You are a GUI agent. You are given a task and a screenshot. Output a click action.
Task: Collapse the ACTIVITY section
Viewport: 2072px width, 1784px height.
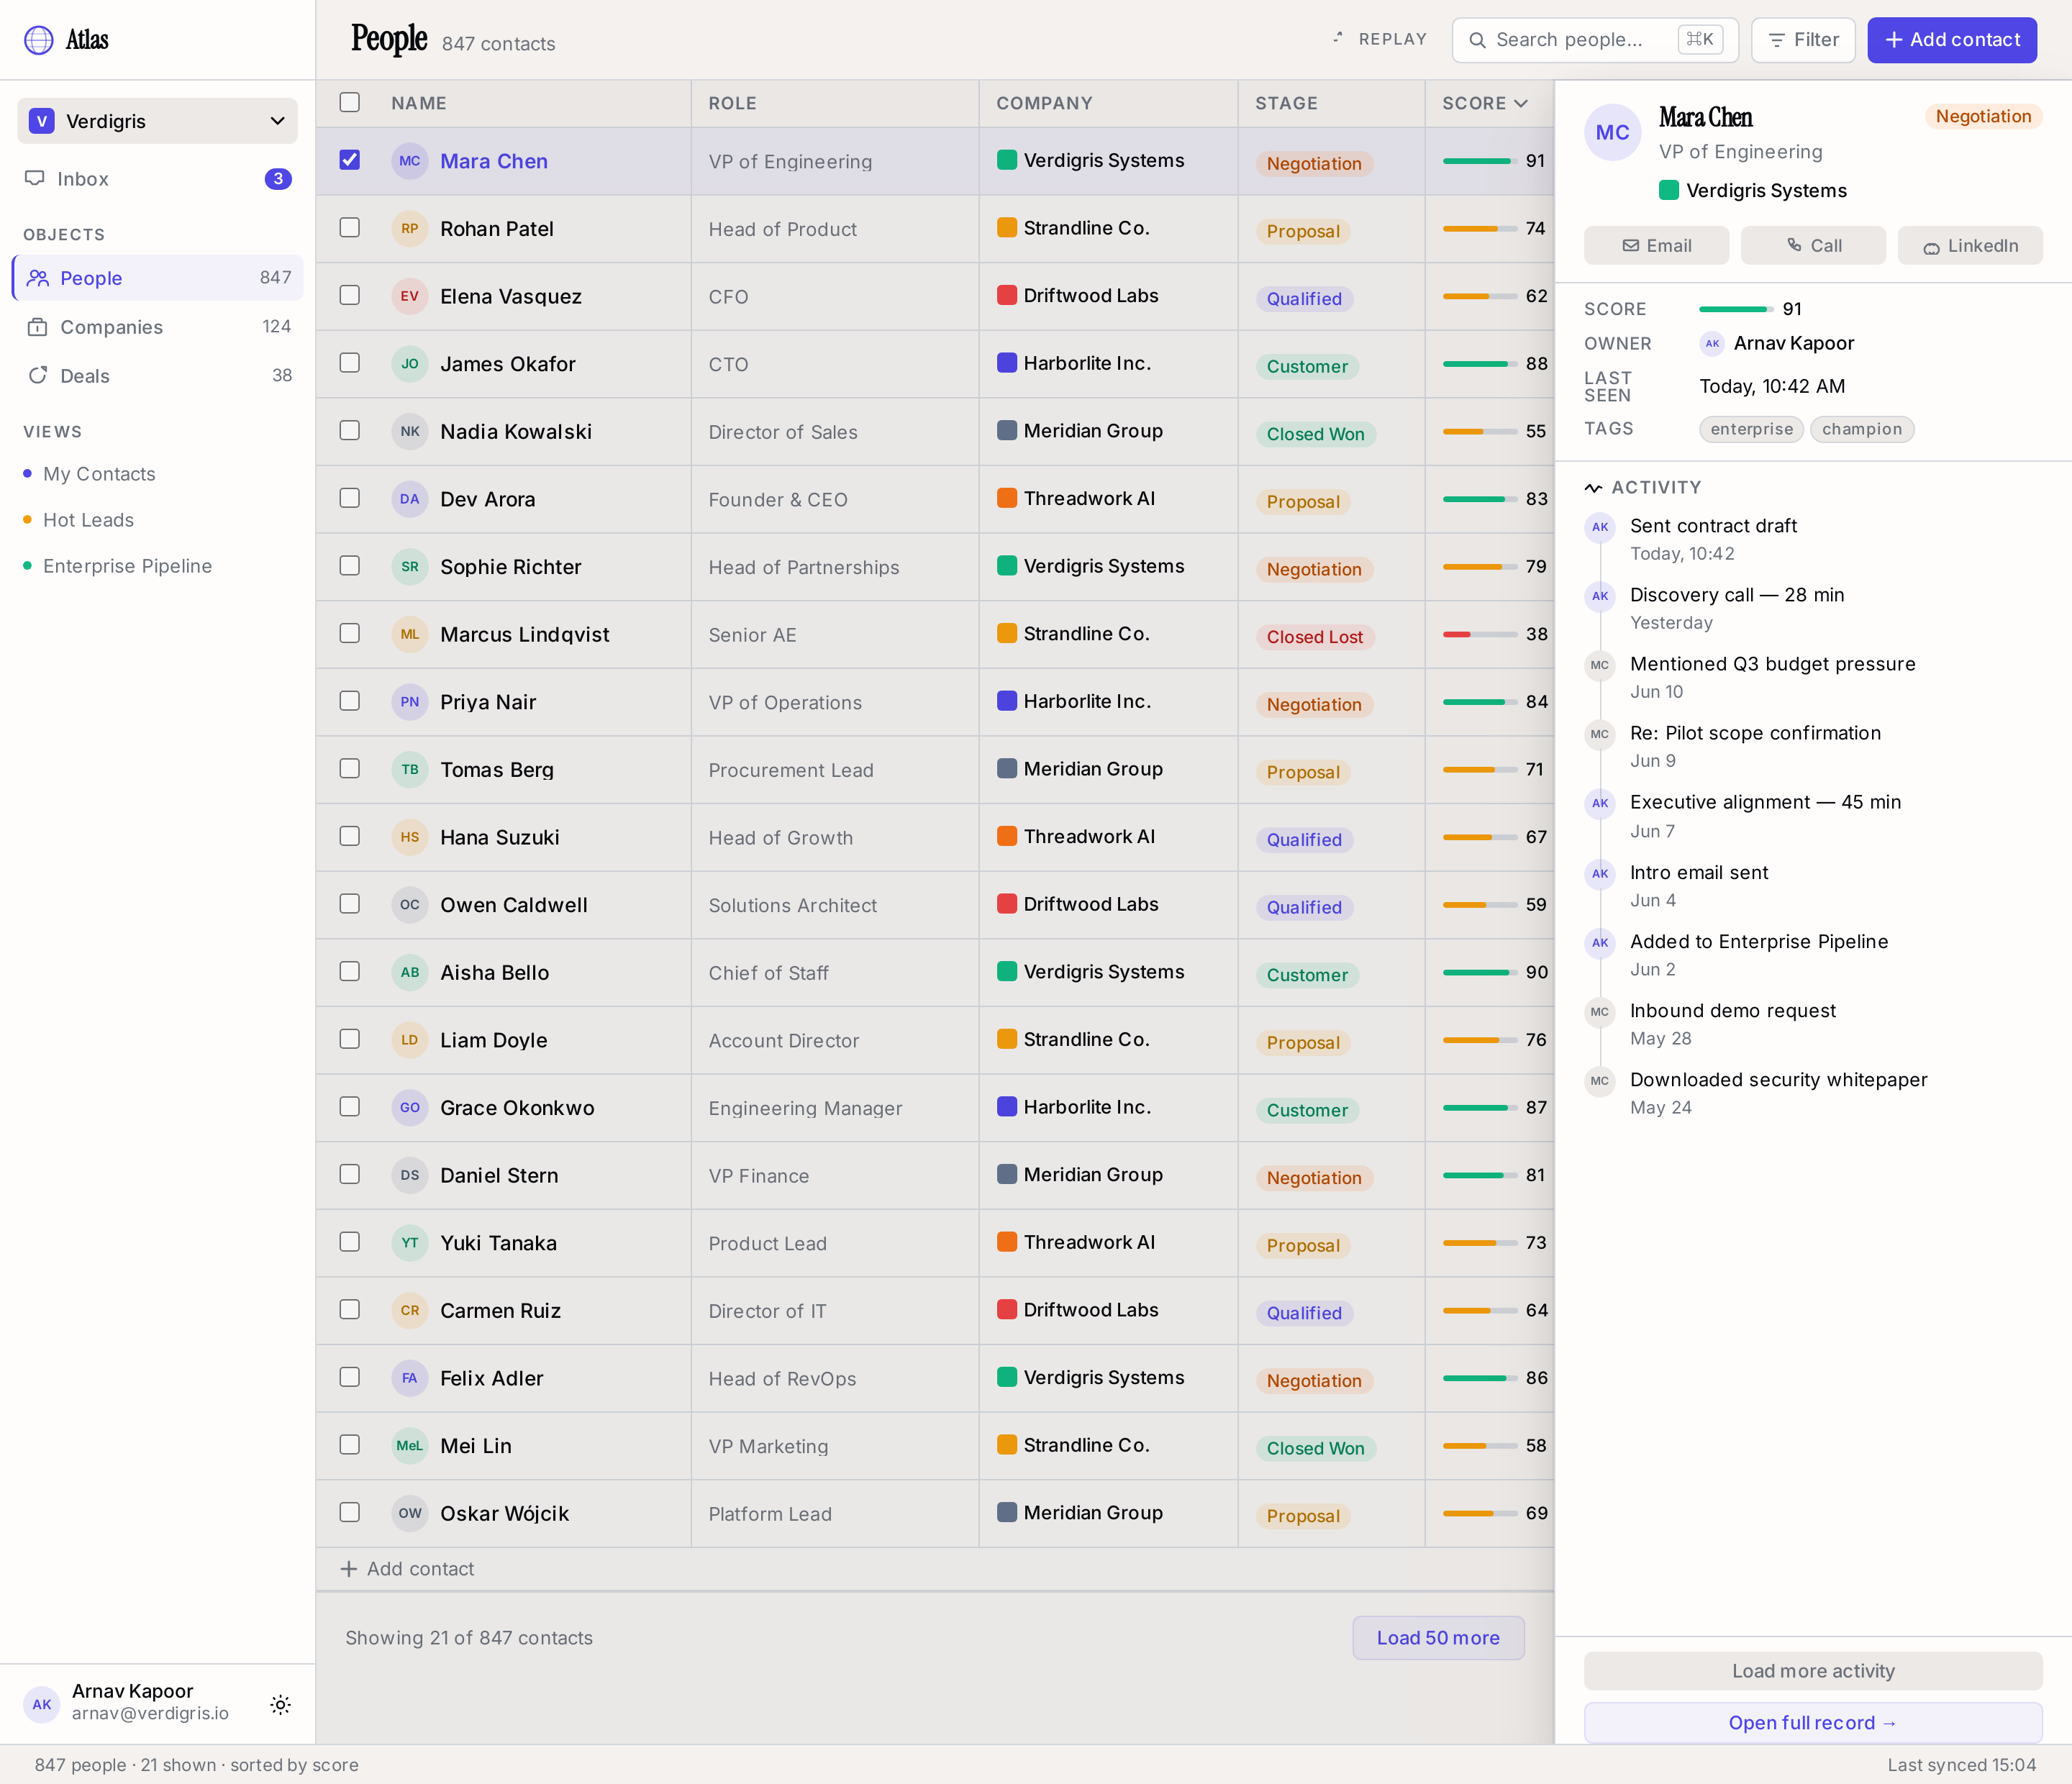coord(1643,488)
